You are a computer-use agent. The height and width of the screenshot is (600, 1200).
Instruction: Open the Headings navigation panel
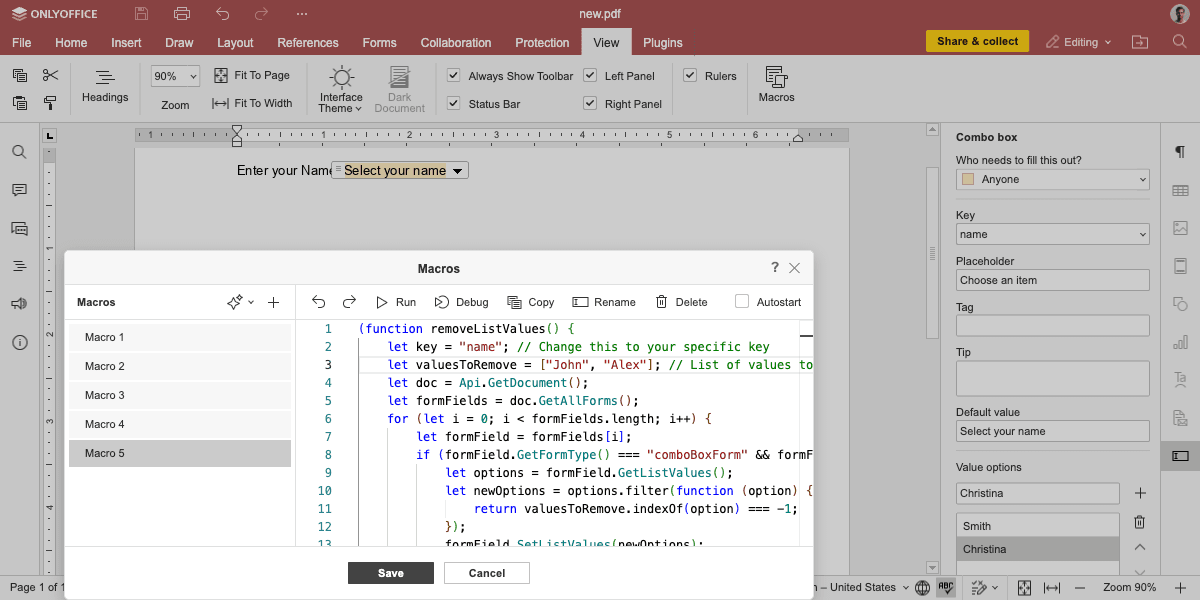click(105, 86)
